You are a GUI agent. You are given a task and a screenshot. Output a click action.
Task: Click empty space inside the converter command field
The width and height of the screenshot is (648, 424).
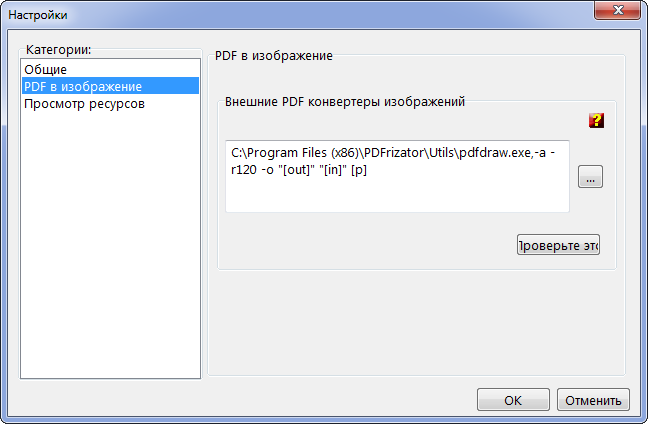pyautogui.click(x=400, y=195)
